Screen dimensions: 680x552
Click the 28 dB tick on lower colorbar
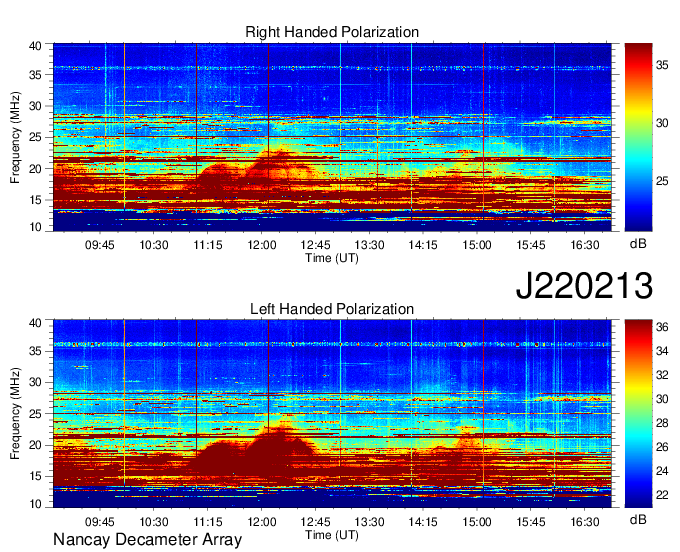(662, 423)
